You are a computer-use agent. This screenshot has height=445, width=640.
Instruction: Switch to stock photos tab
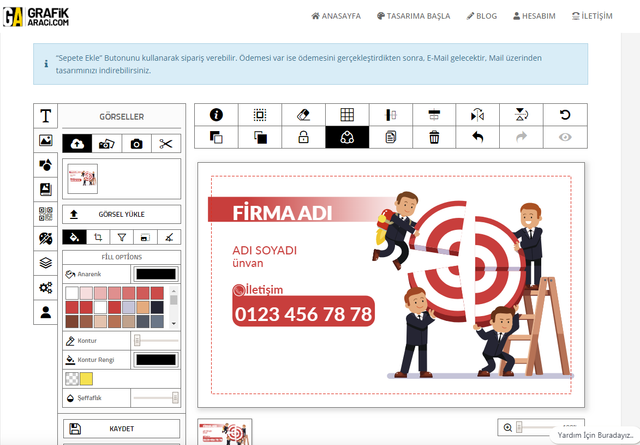(x=107, y=144)
